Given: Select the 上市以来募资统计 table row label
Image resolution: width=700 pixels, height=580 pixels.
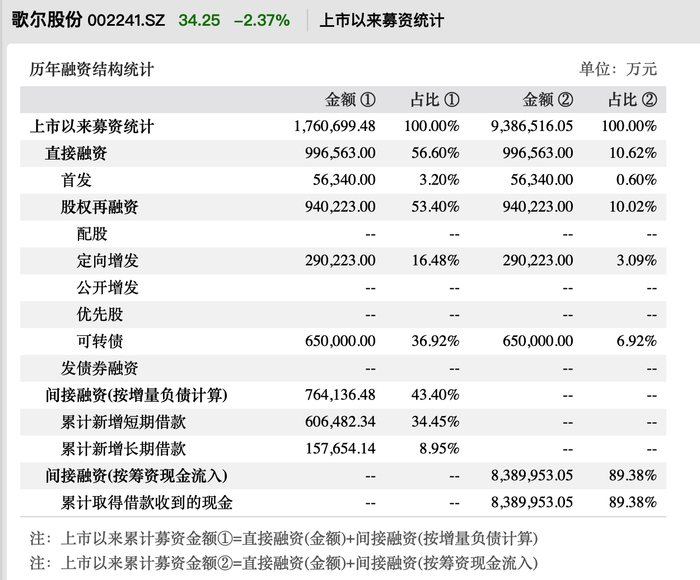Looking at the screenshot, I should tap(92, 126).
